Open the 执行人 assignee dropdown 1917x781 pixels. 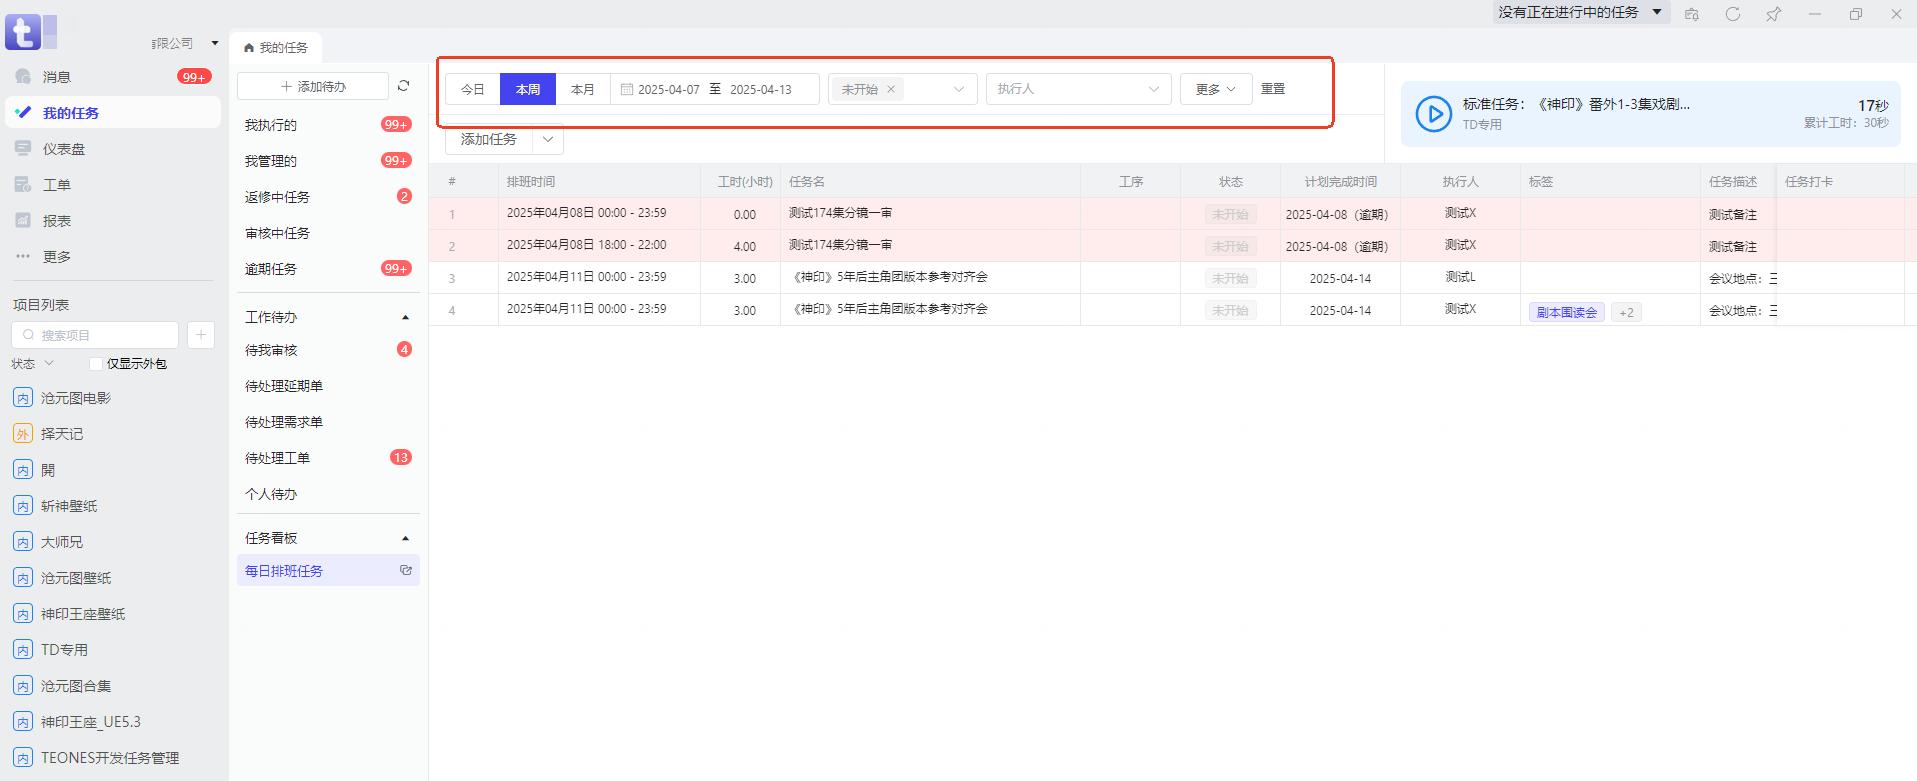pos(1077,89)
